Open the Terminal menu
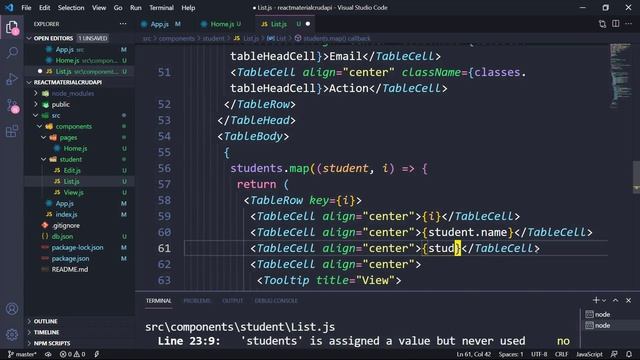 [161, 8]
